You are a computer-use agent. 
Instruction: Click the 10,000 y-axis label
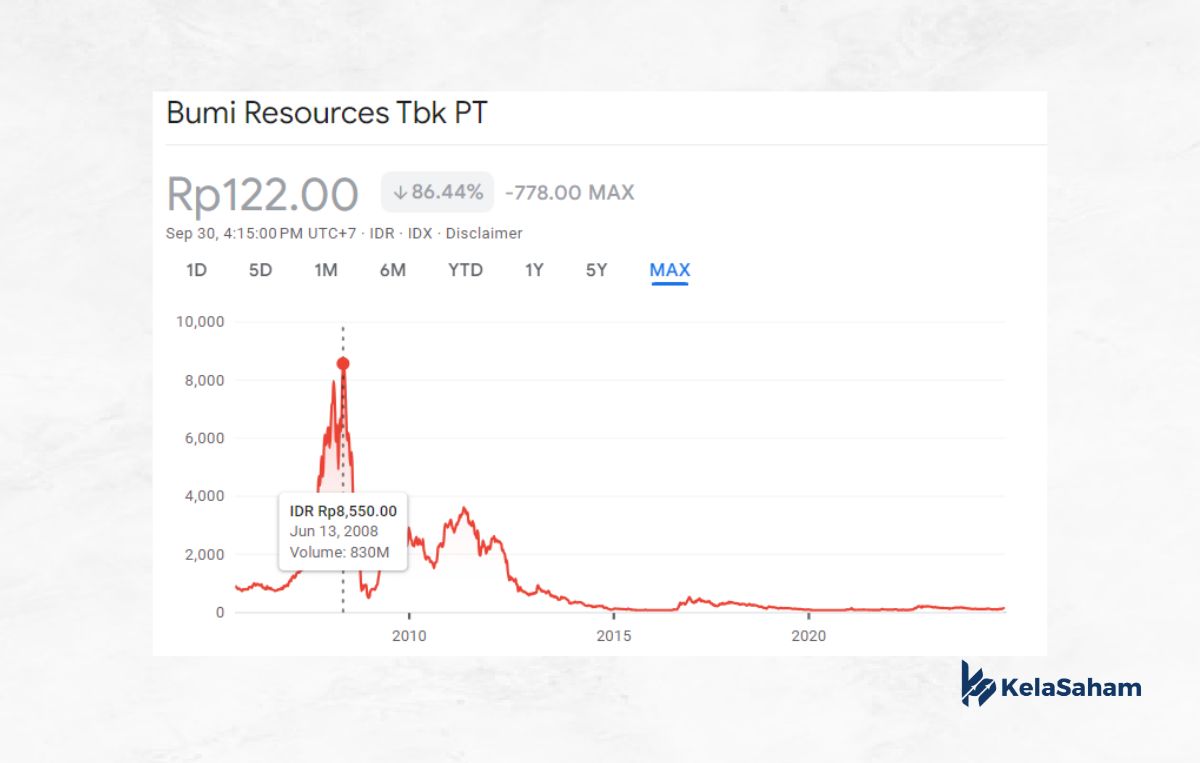[x=200, y=322]
